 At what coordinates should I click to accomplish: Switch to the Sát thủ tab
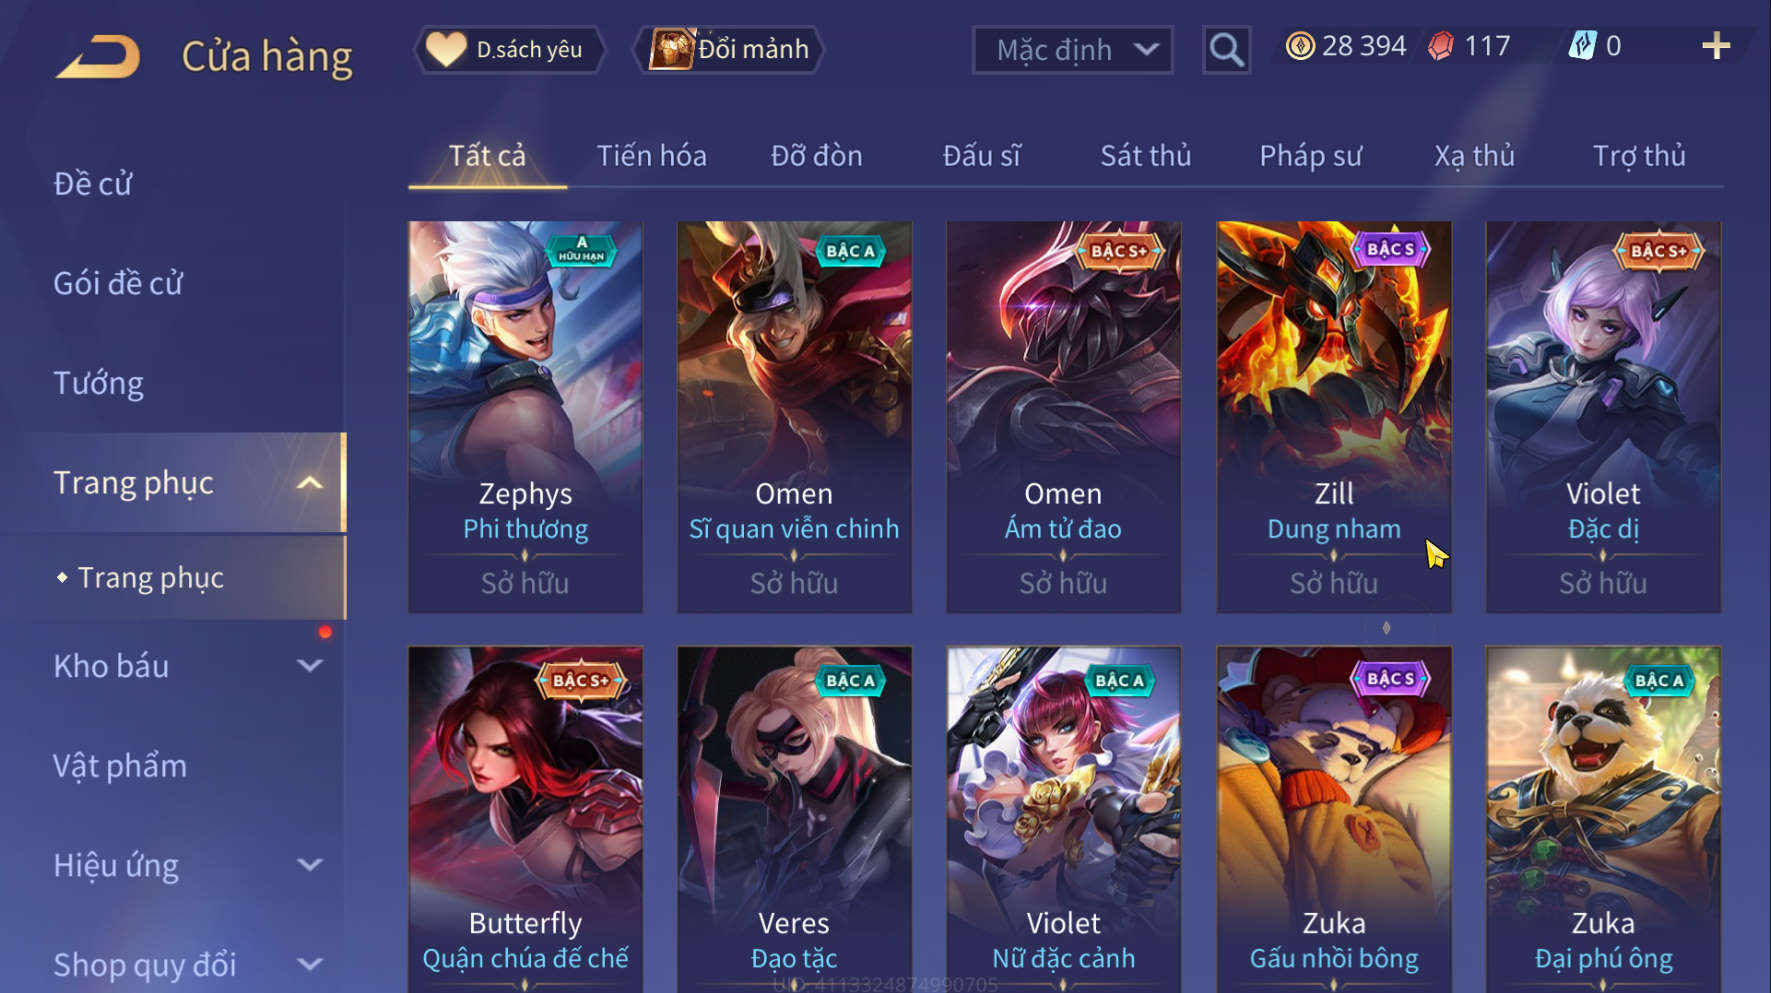pos(1145,156)
